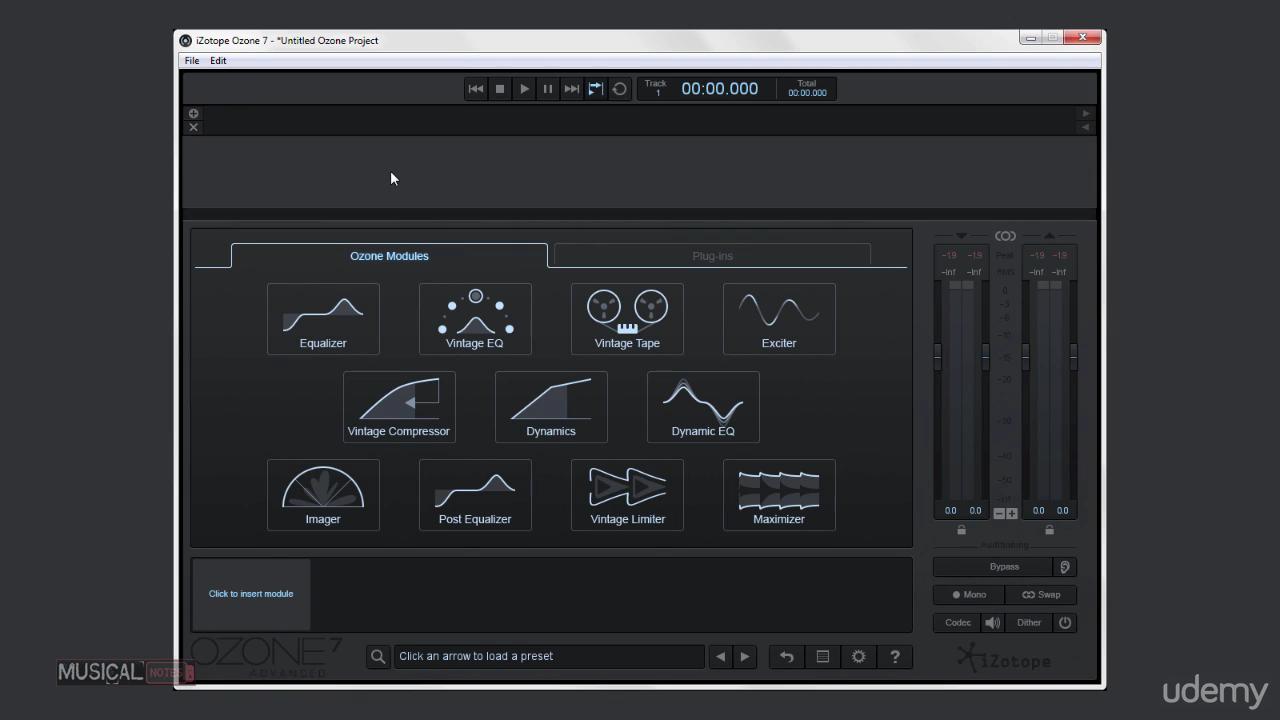Load previous preset with left arrow
This screenshot has height=720, width=1280.
coord(720,656)
